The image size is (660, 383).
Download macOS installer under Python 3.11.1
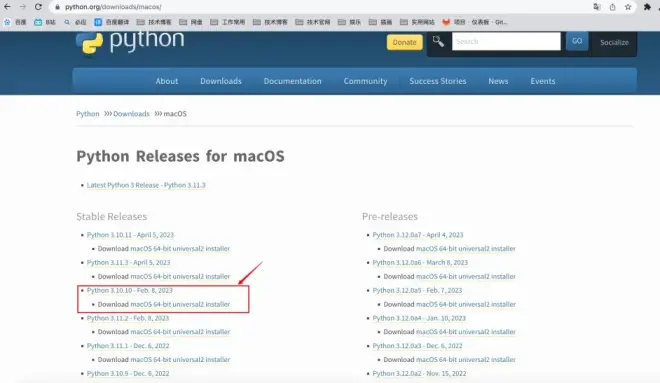[x=180, y=360]
